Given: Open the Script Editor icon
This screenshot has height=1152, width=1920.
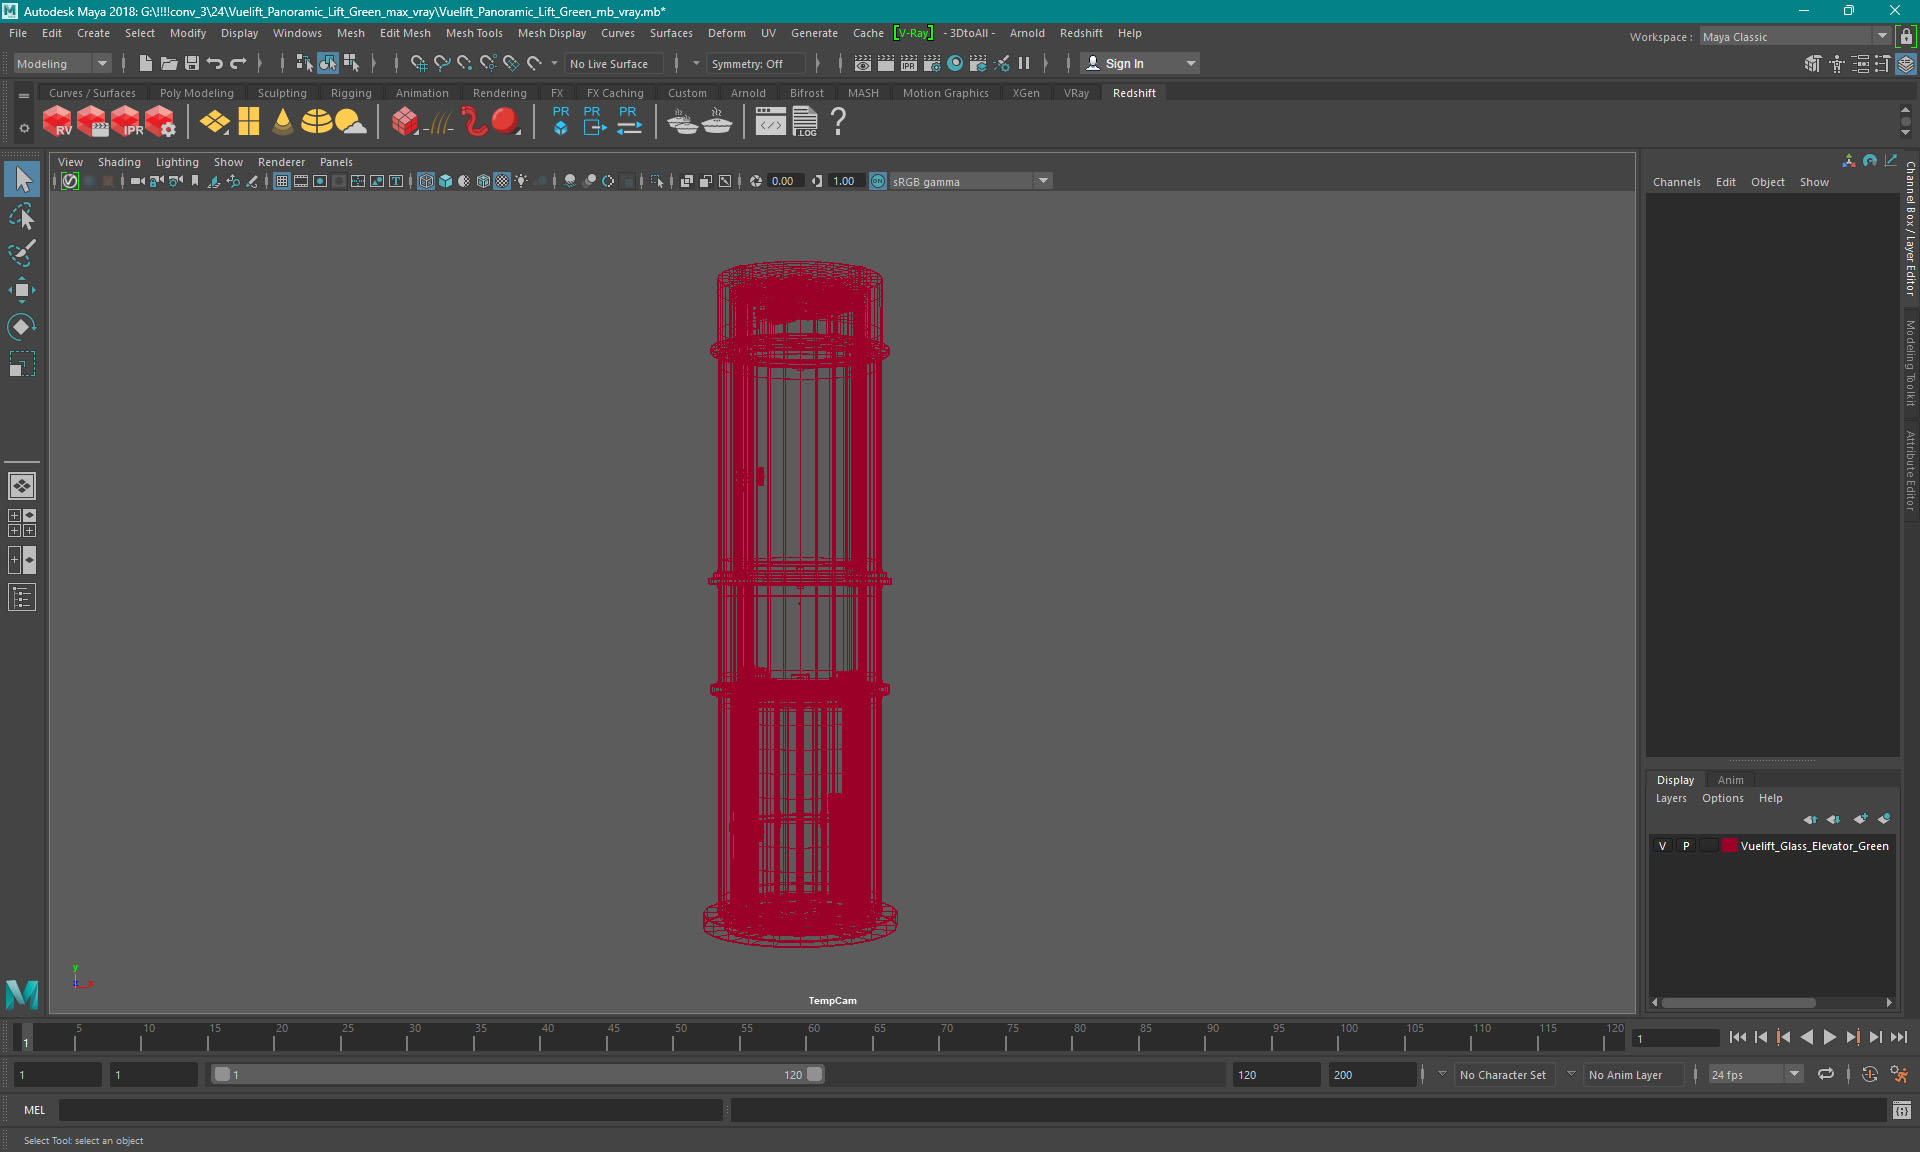Looking at the screenshot, I should (1902, 1110).
